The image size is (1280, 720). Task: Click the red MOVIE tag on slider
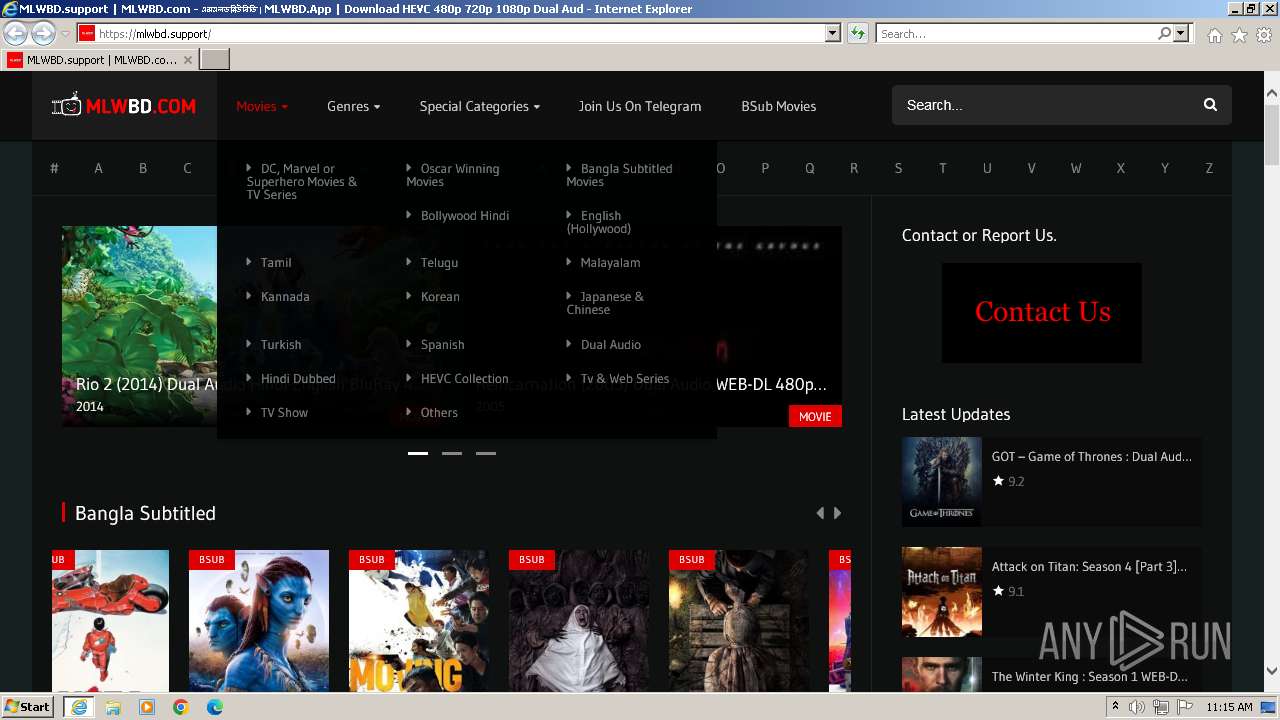tap(815, 416)
